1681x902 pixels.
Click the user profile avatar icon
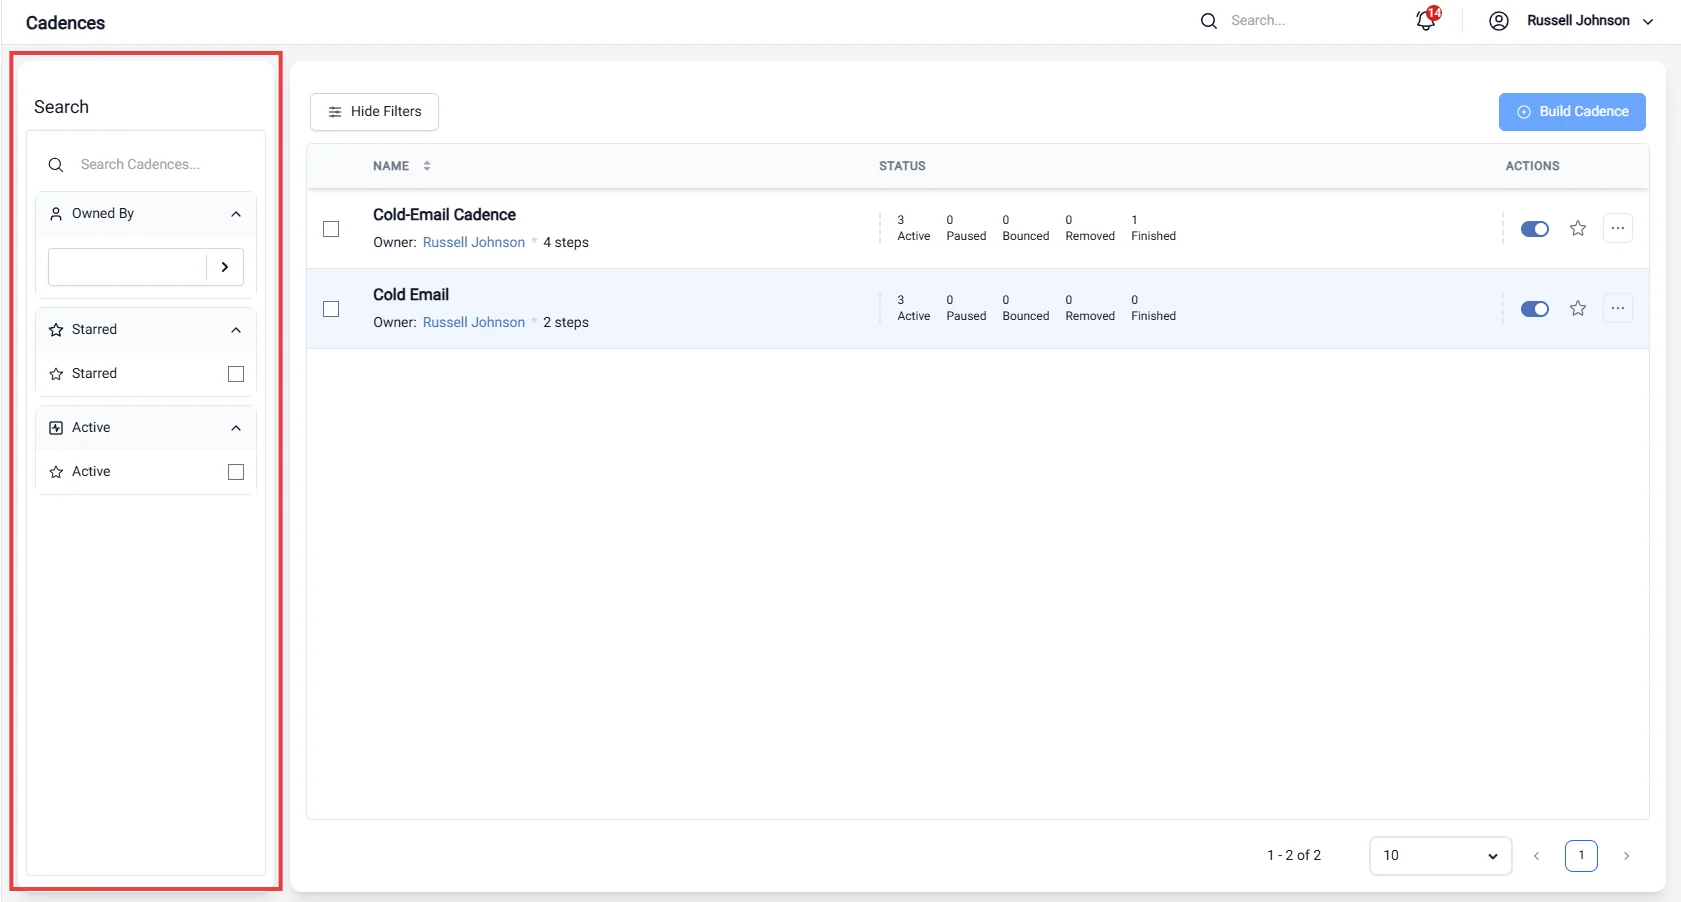coord(1498,21)
